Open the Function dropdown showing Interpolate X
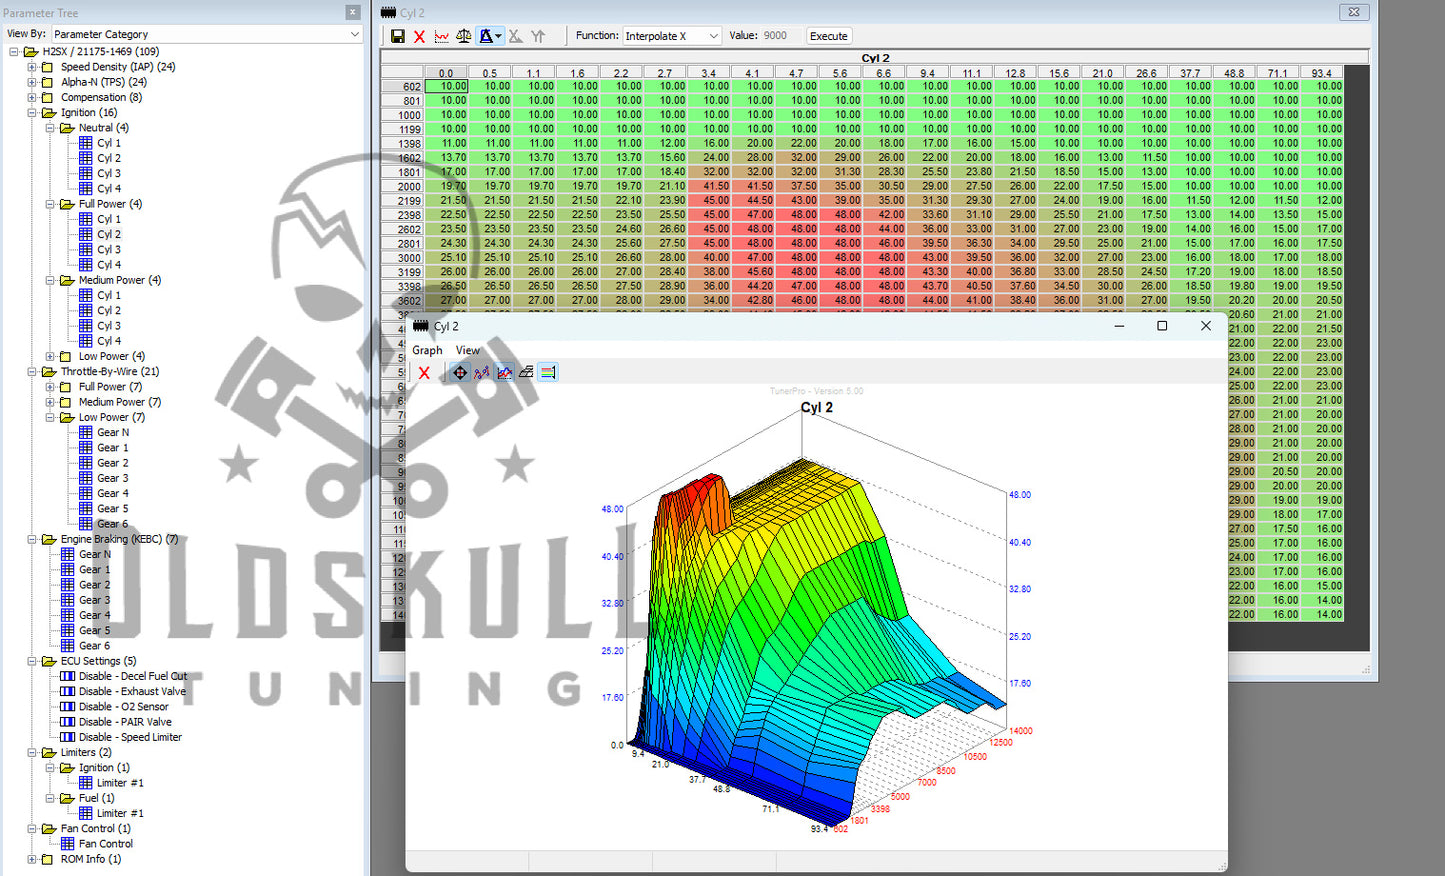 point(671,36)
